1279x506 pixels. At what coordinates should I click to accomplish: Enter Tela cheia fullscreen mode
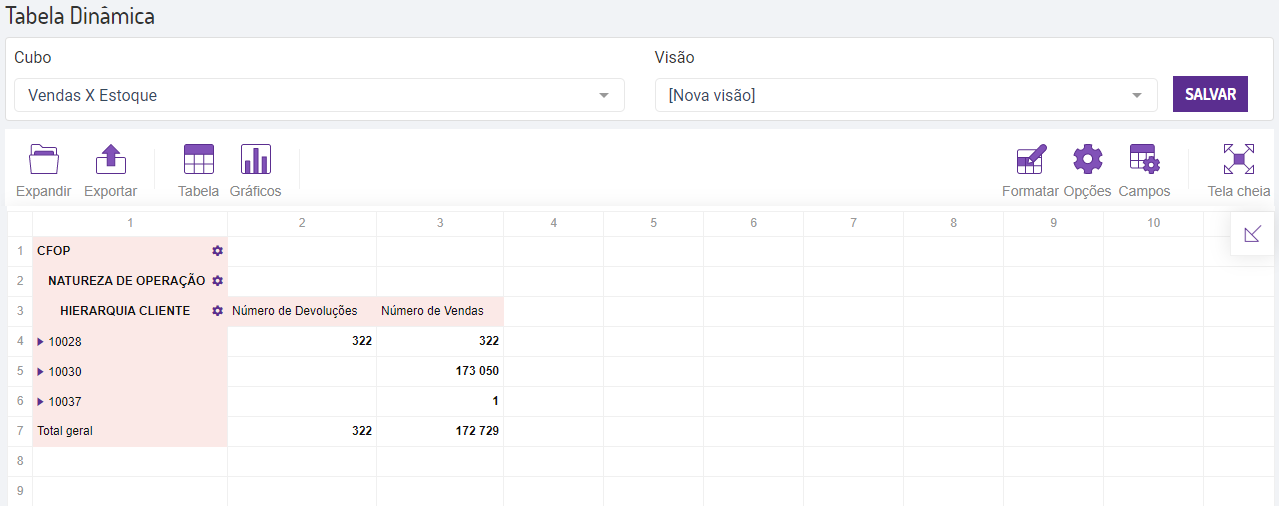(1238, 160)
